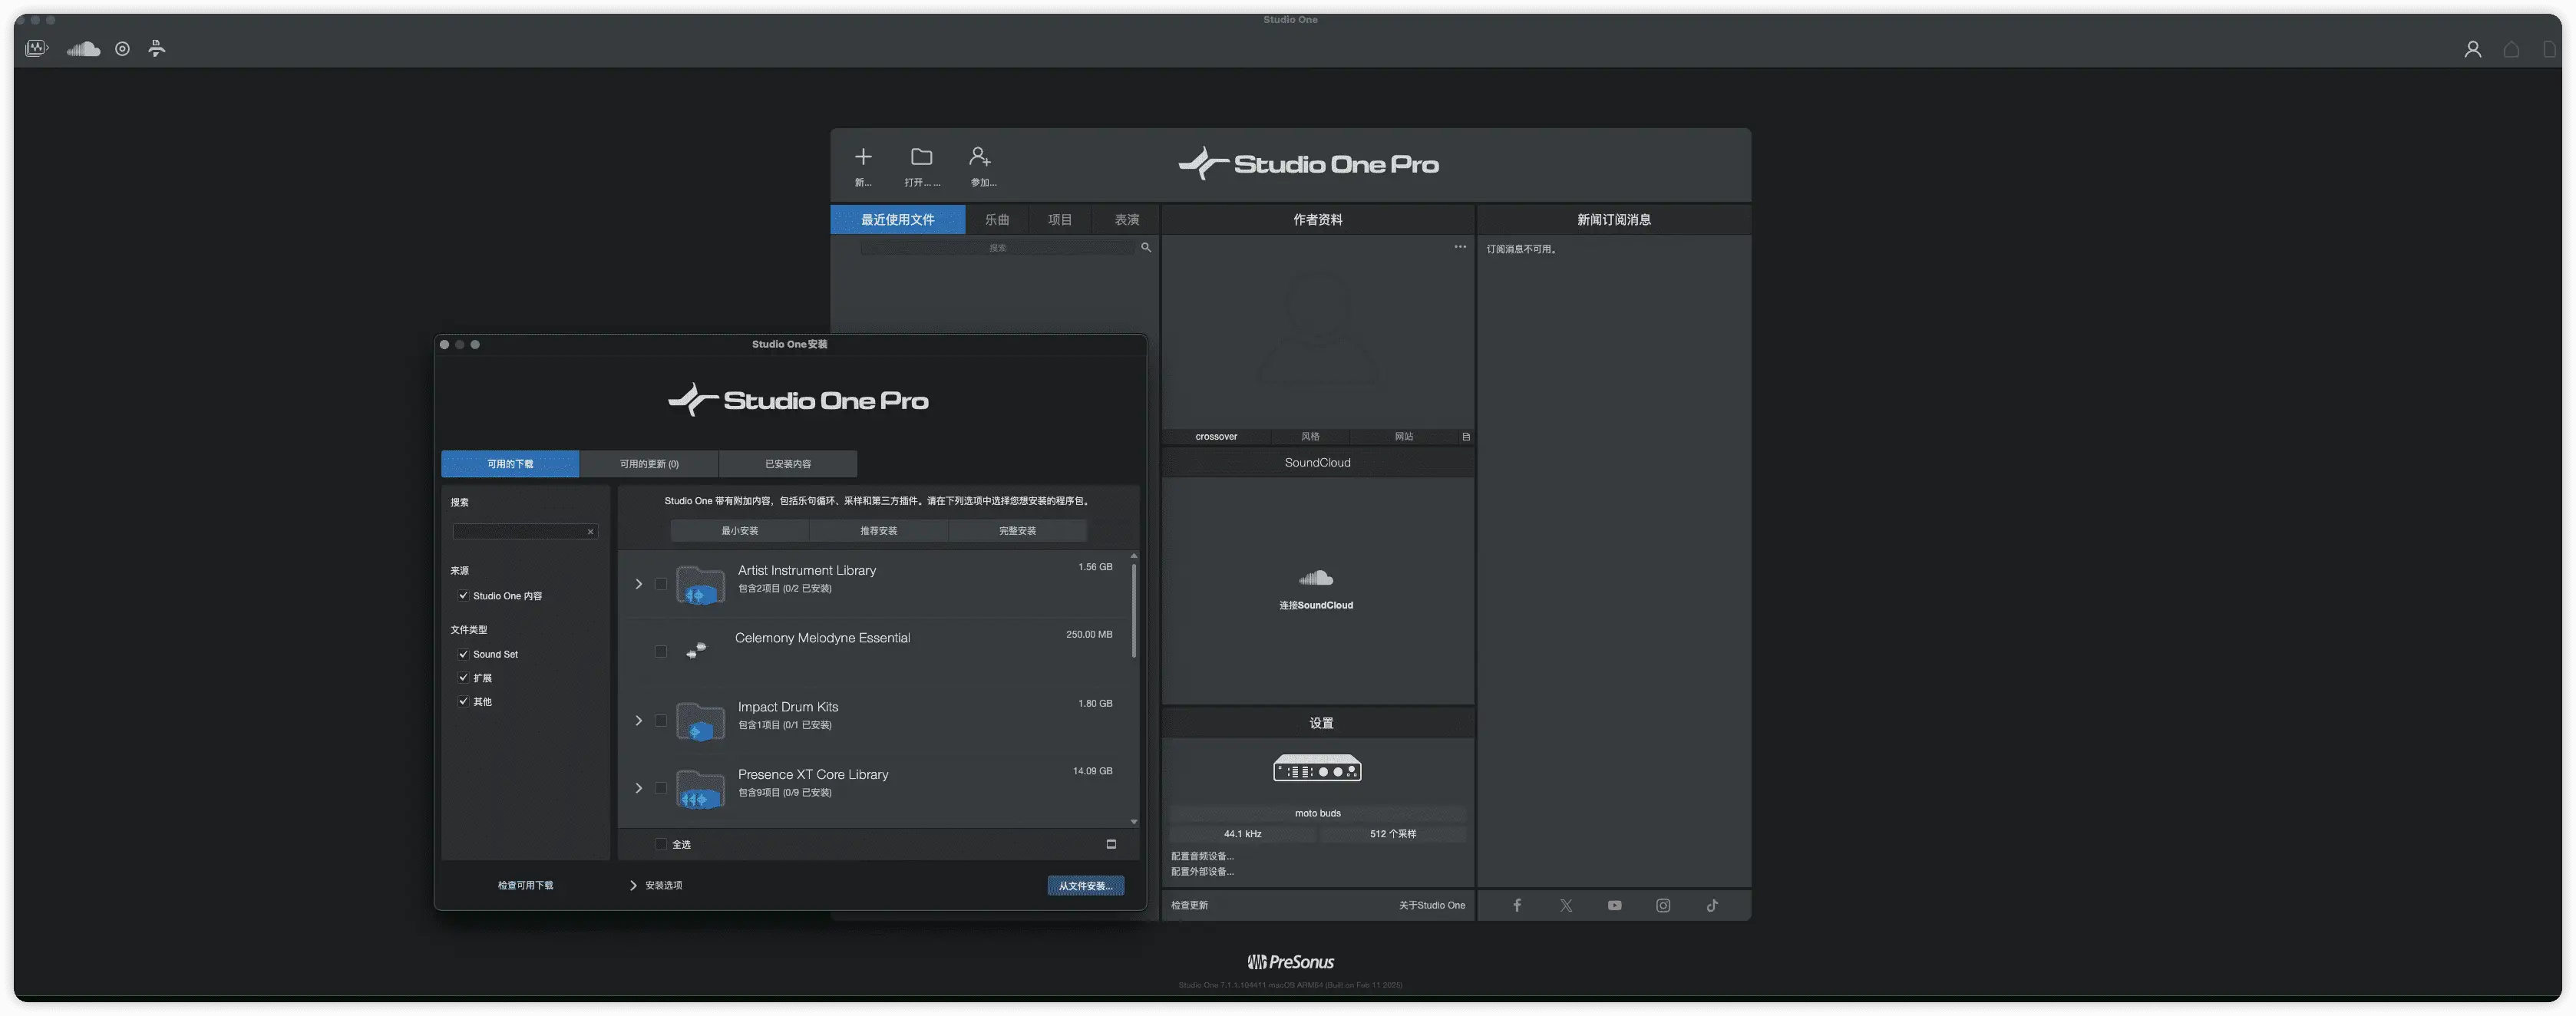Expand the Artist Instrument Library entry
Screen dimensions: 2576x1016
(638, 584)
